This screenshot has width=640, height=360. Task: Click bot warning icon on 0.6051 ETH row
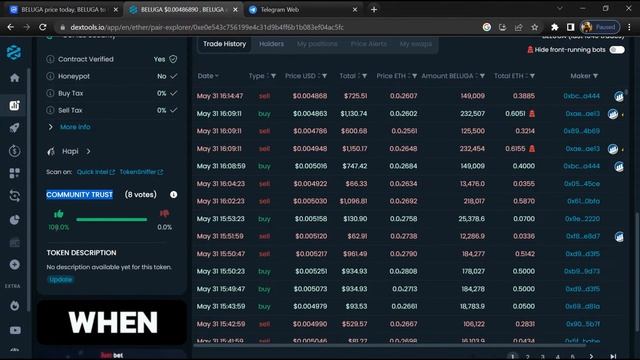[532, 113]
